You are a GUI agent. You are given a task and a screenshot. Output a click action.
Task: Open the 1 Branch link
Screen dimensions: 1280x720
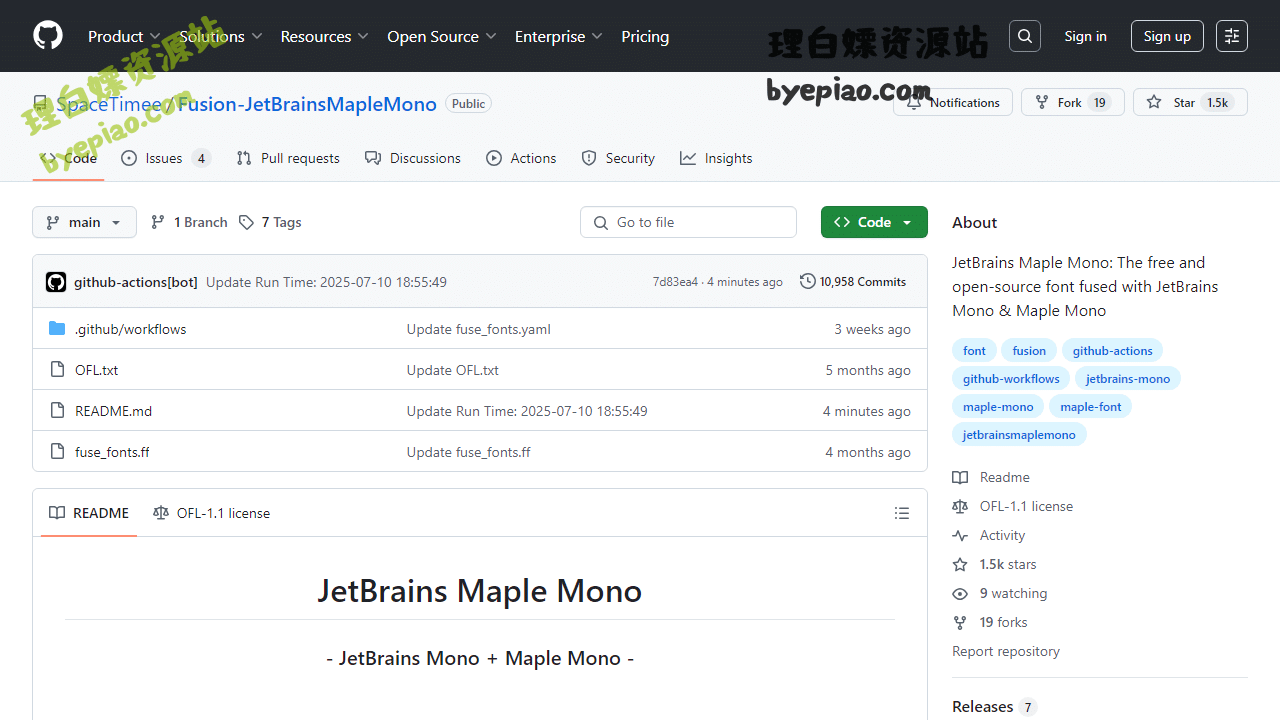(x=189, y=222)
